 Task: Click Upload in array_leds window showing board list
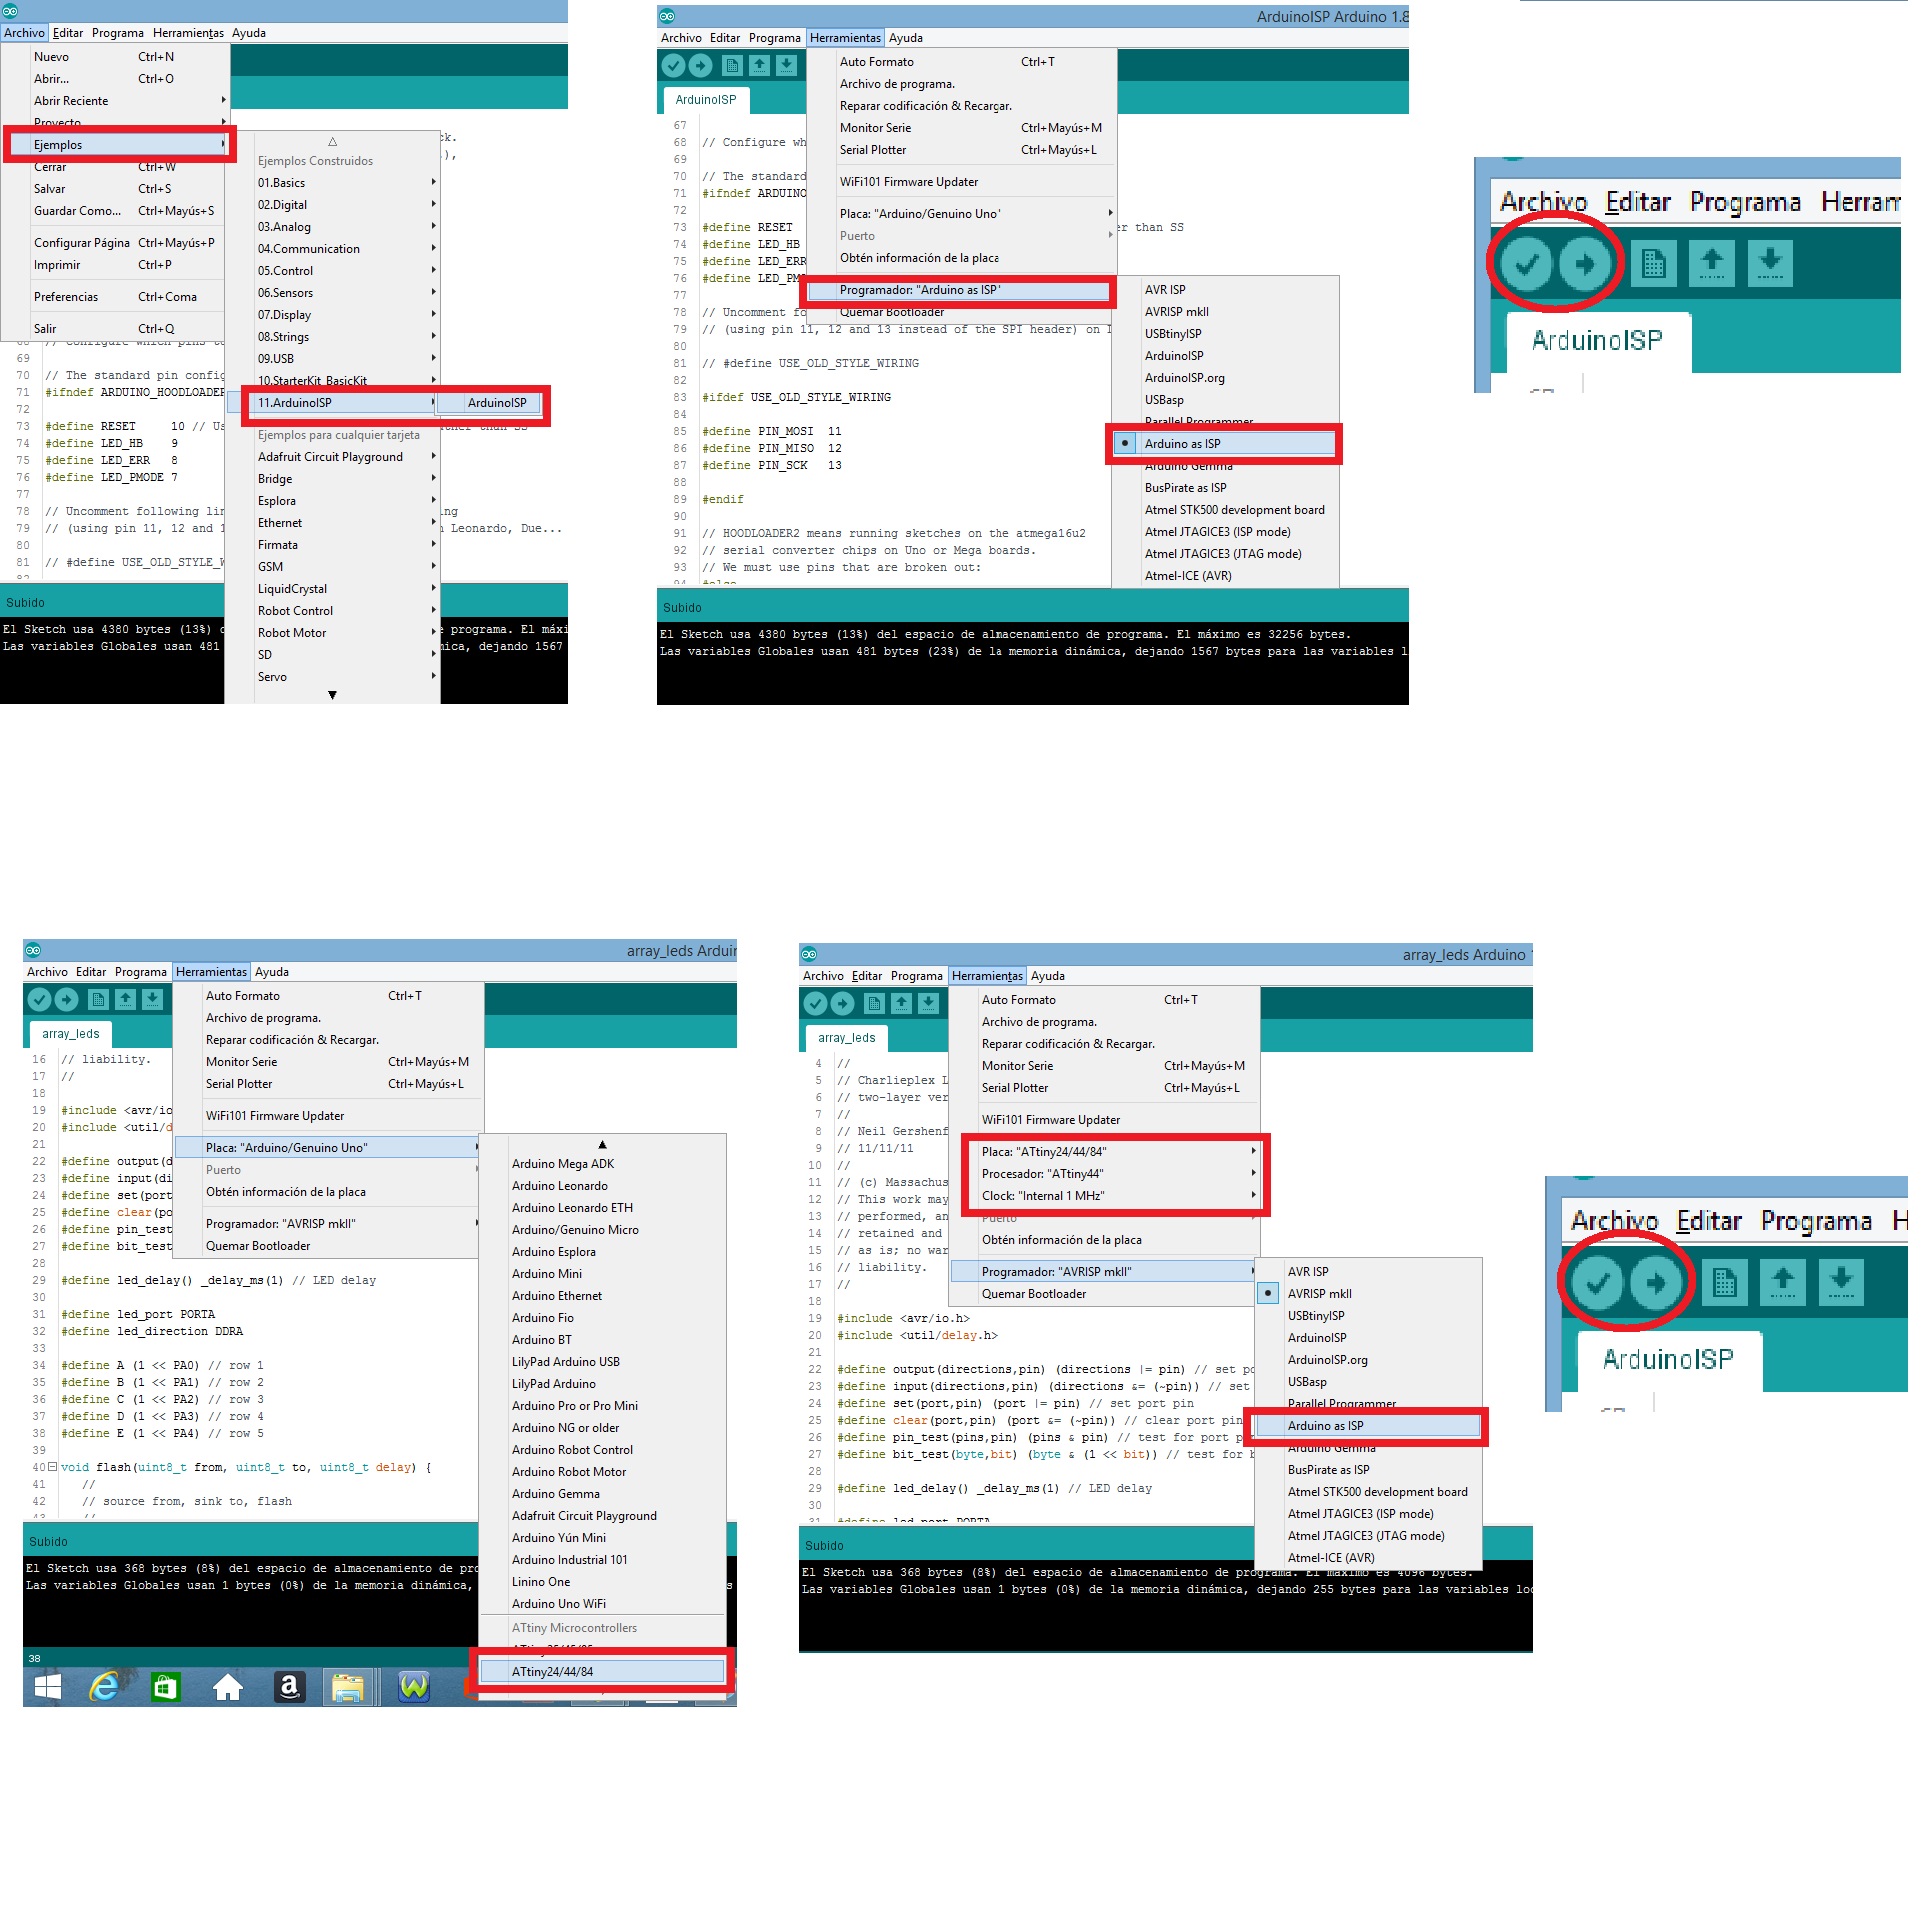click(66, 999)
